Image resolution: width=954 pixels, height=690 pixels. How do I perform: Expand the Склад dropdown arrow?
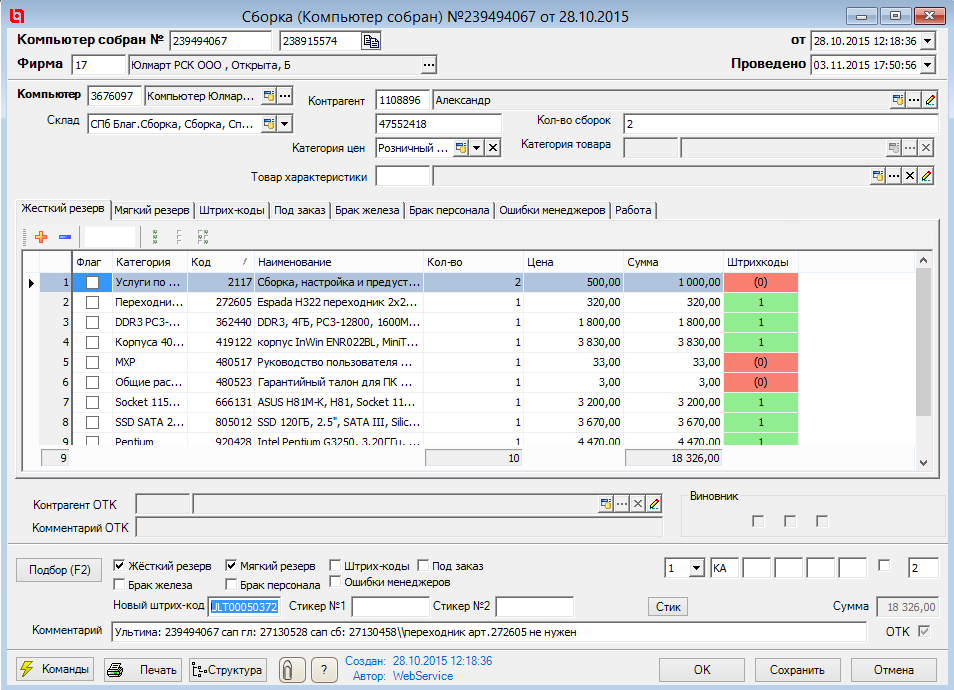(x=285, y=124)
